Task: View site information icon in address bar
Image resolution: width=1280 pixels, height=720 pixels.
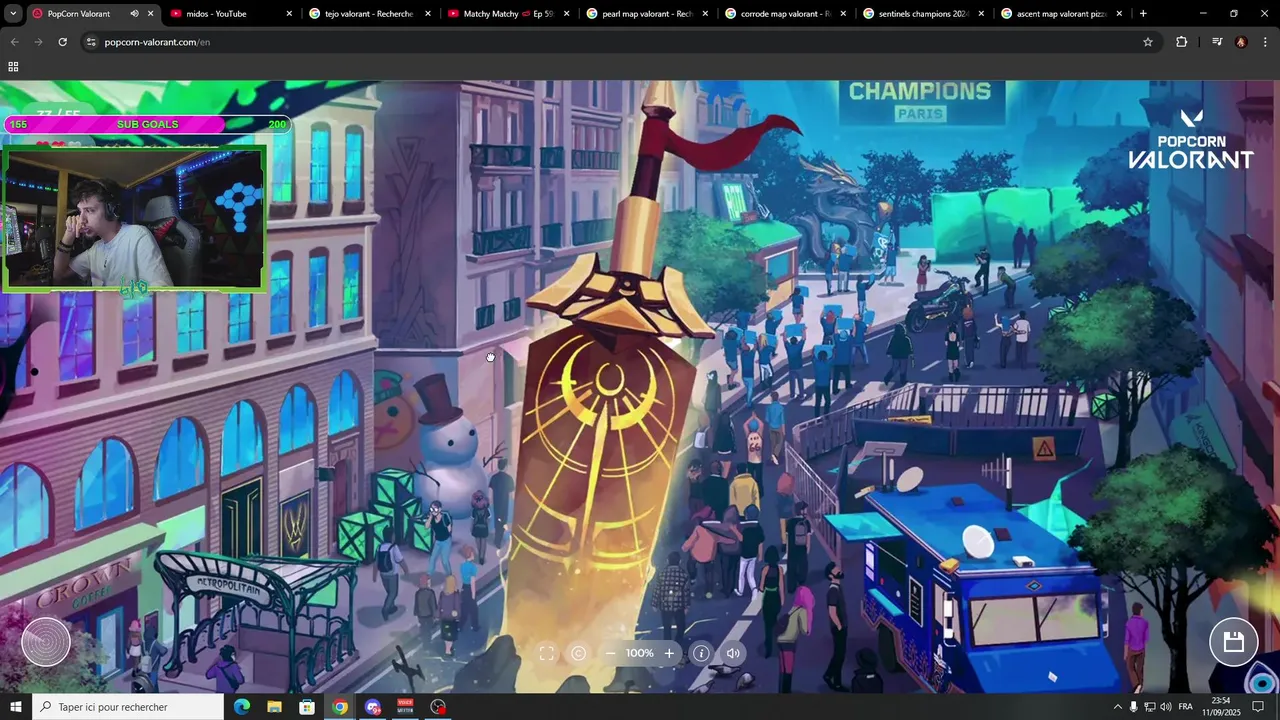Action: click(x=91, y=42)
